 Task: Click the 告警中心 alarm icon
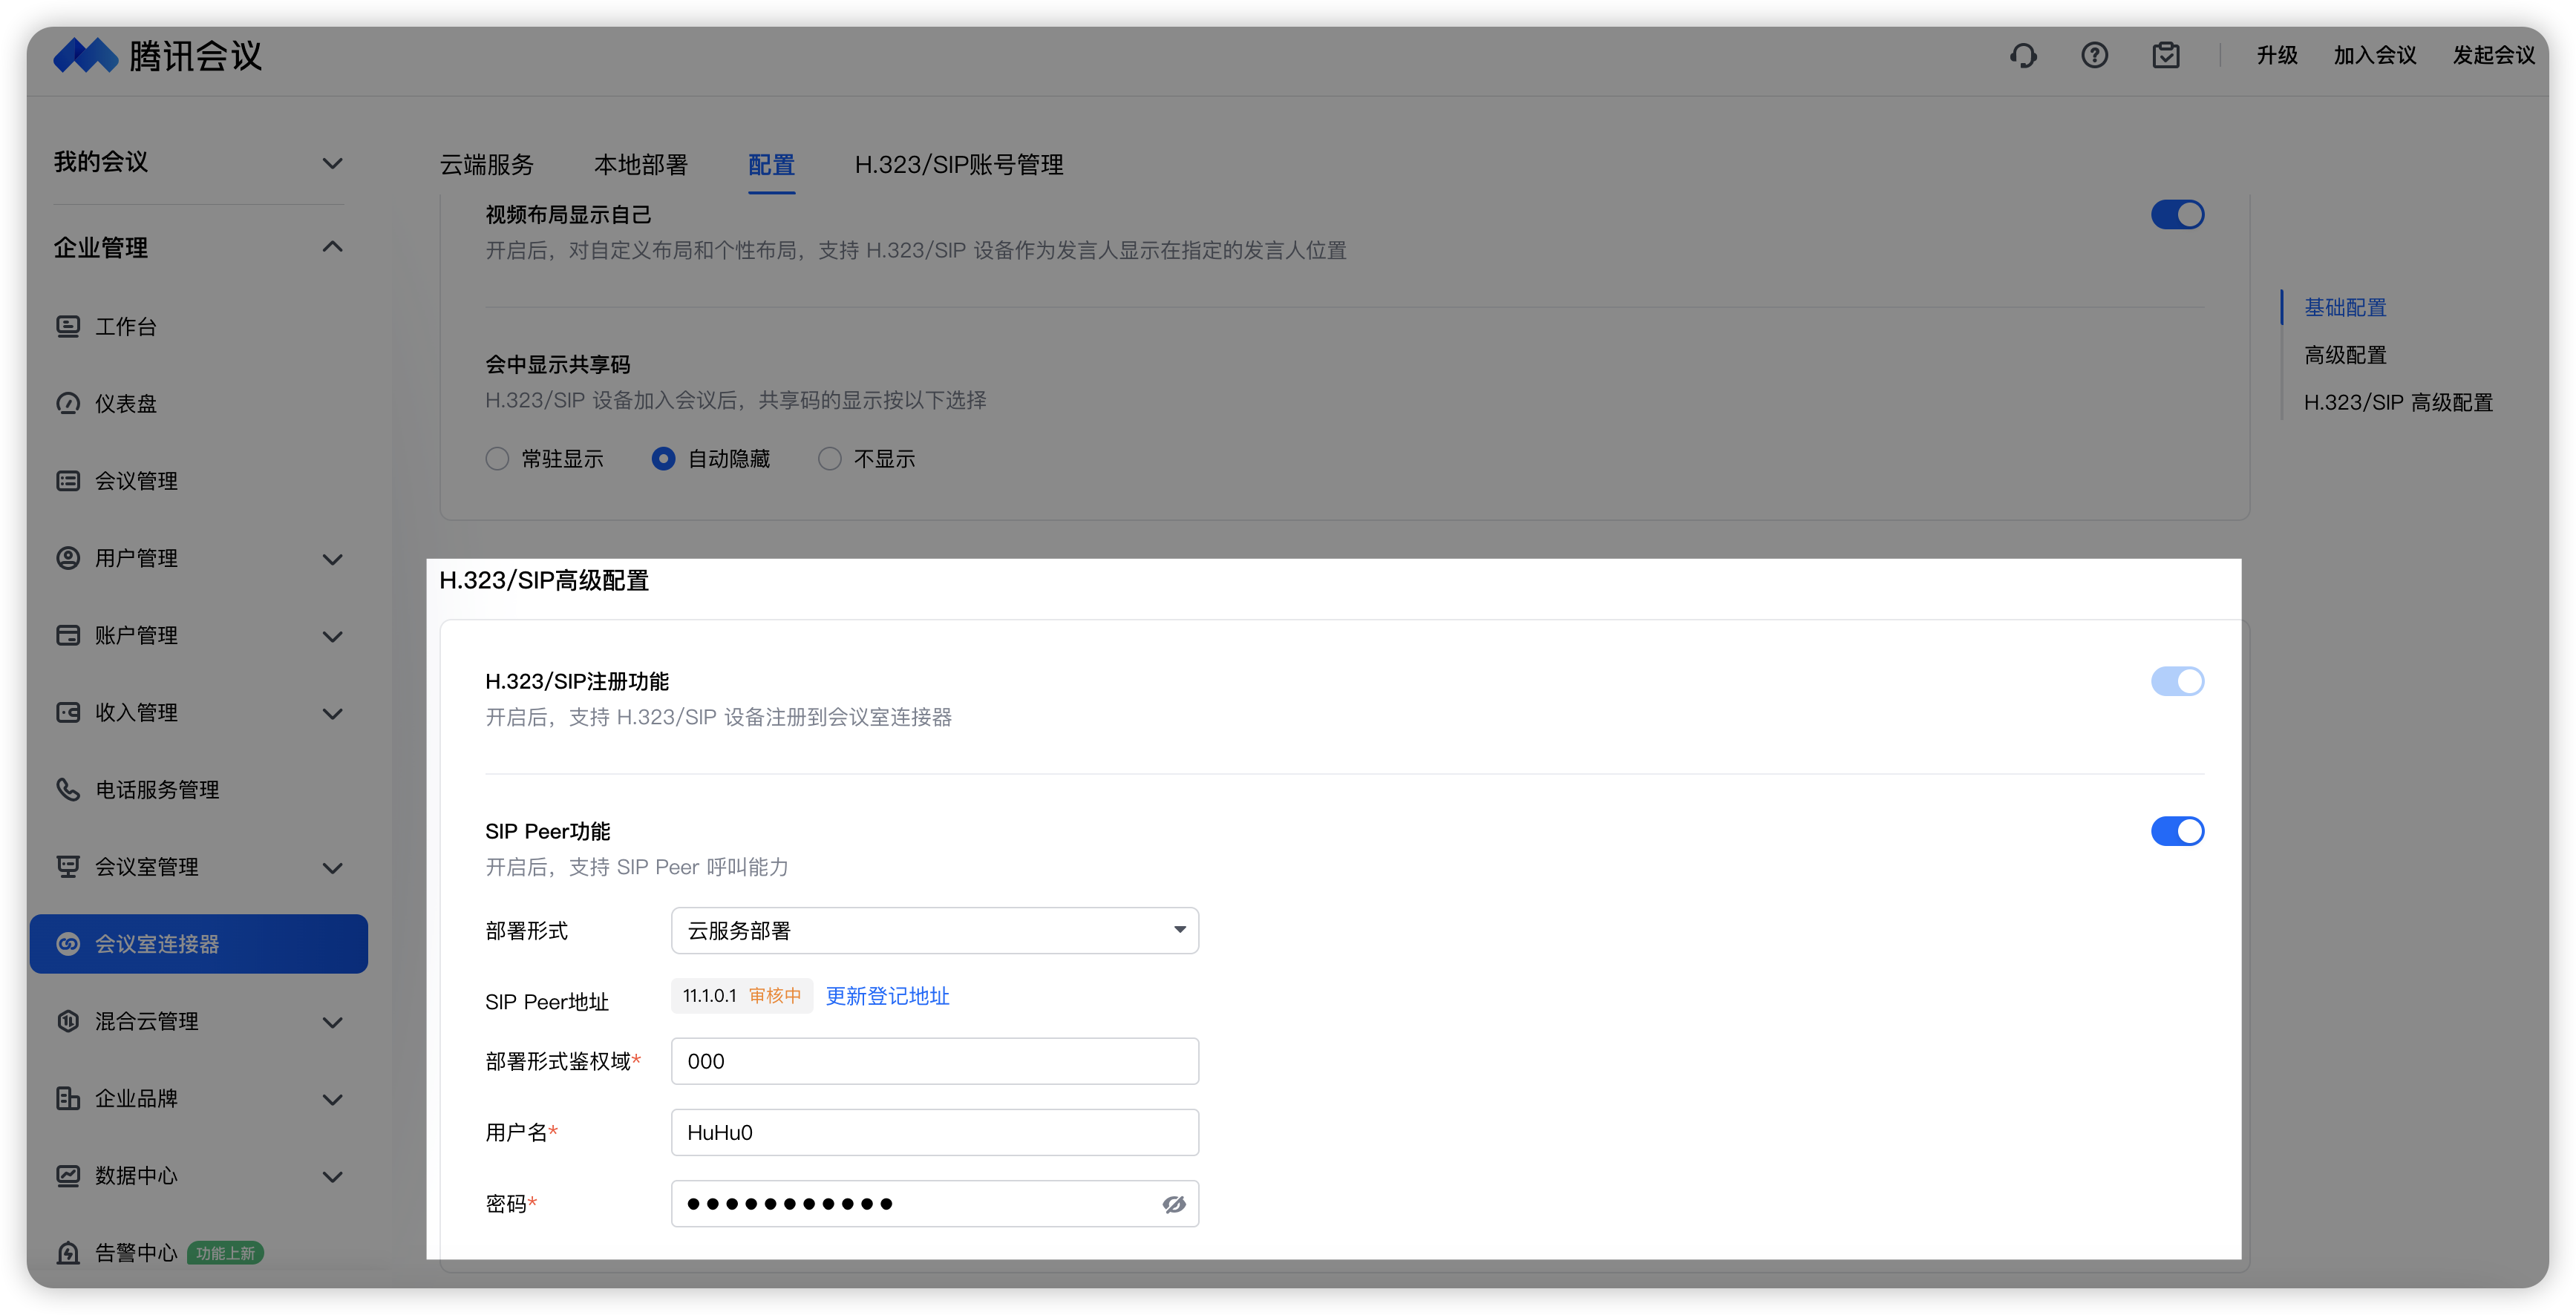(68, 1252)
